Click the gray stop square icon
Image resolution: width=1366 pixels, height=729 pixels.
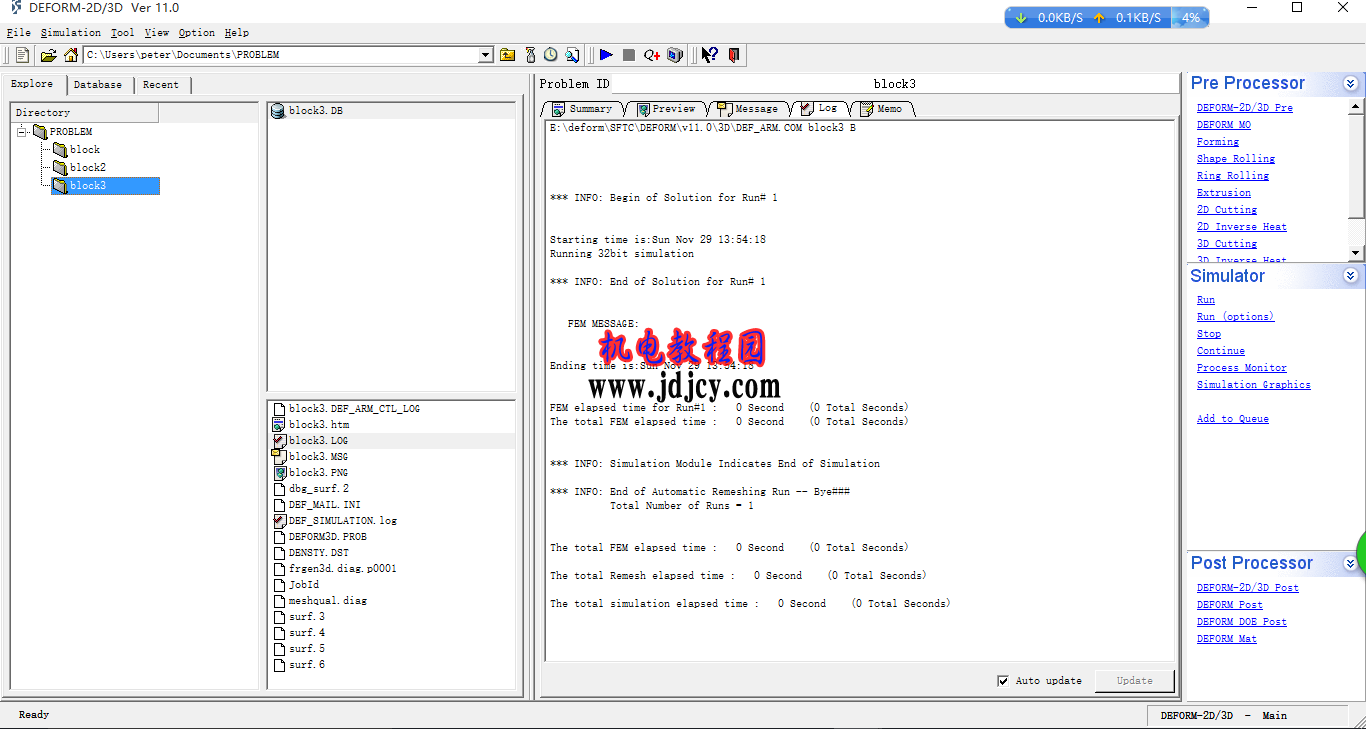(629, 55)
